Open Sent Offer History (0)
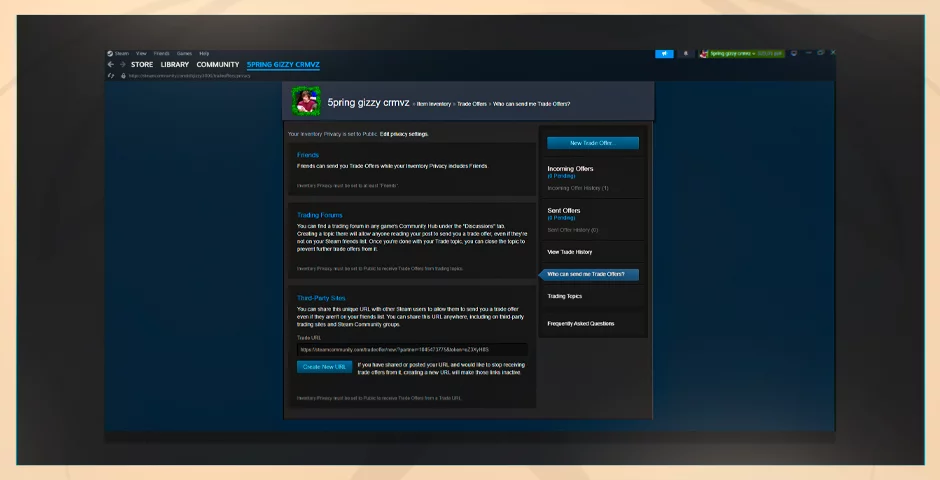 (573, 230)
